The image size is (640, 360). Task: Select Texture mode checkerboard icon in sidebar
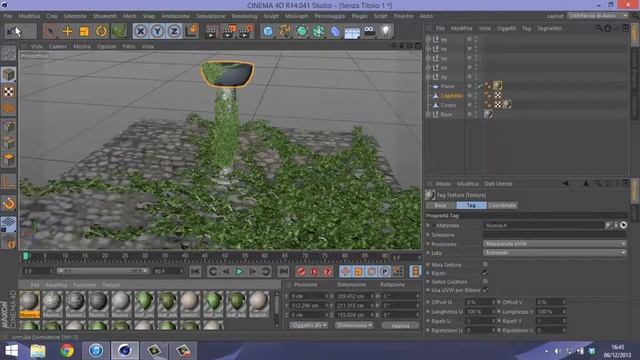click(x=9, y=91)
